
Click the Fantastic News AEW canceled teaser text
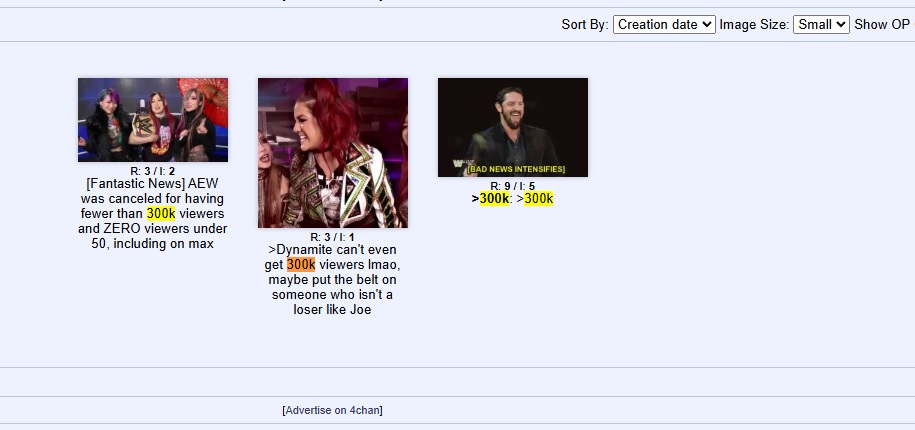point(153,214)
